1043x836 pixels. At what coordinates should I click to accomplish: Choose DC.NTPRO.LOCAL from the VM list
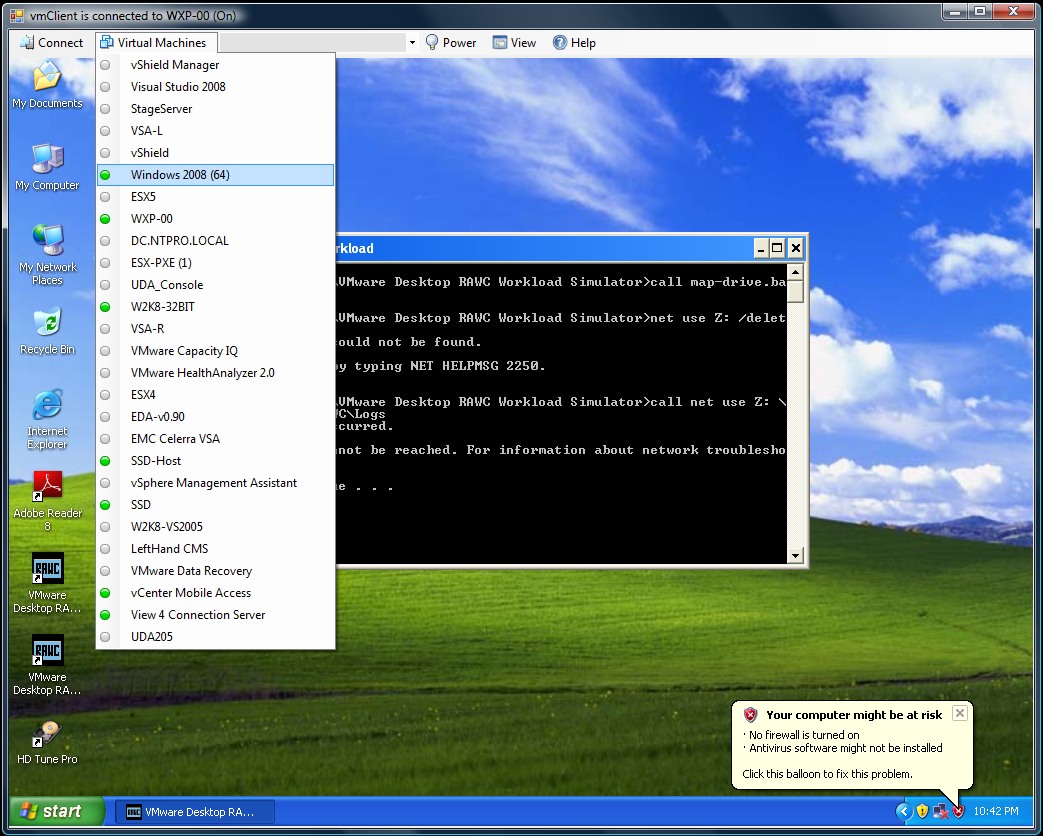[216, 240]
